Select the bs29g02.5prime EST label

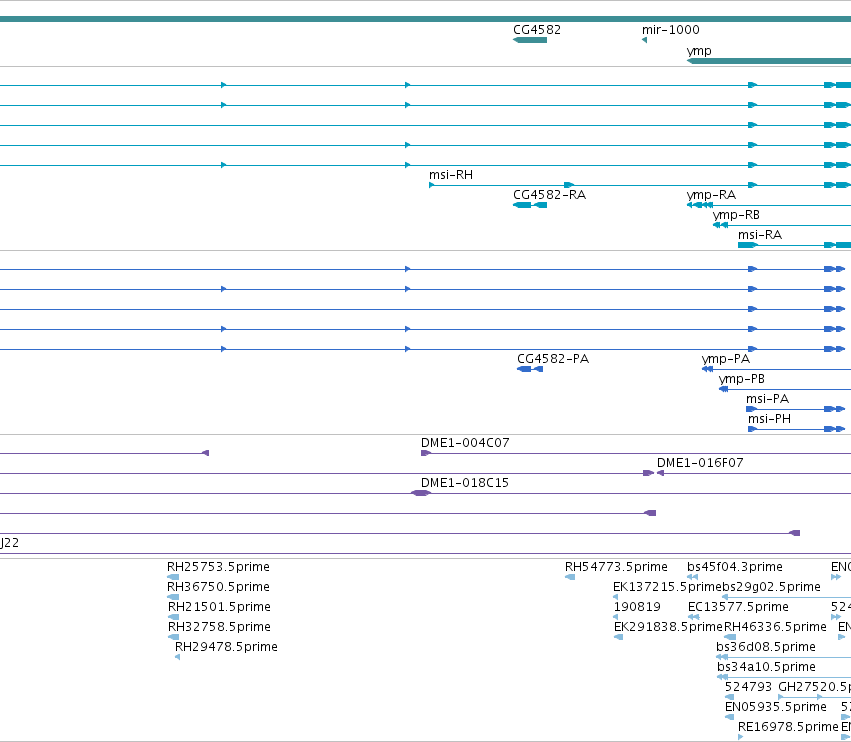pos(771,587)
